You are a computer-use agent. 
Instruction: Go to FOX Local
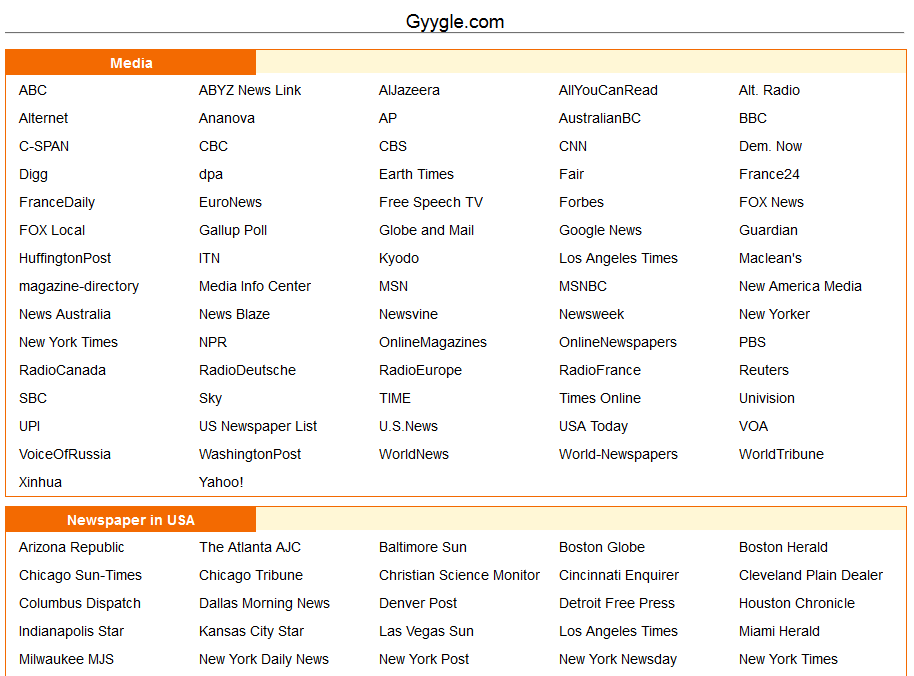coord(52,230)
